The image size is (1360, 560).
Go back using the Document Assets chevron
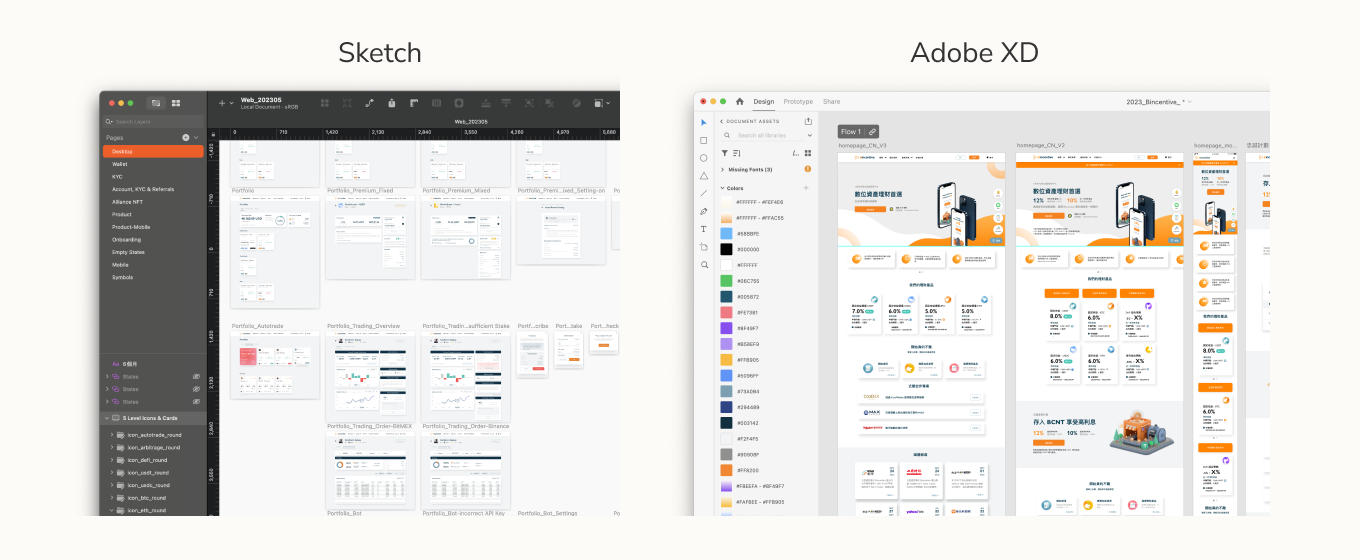[x=722, y=121]
